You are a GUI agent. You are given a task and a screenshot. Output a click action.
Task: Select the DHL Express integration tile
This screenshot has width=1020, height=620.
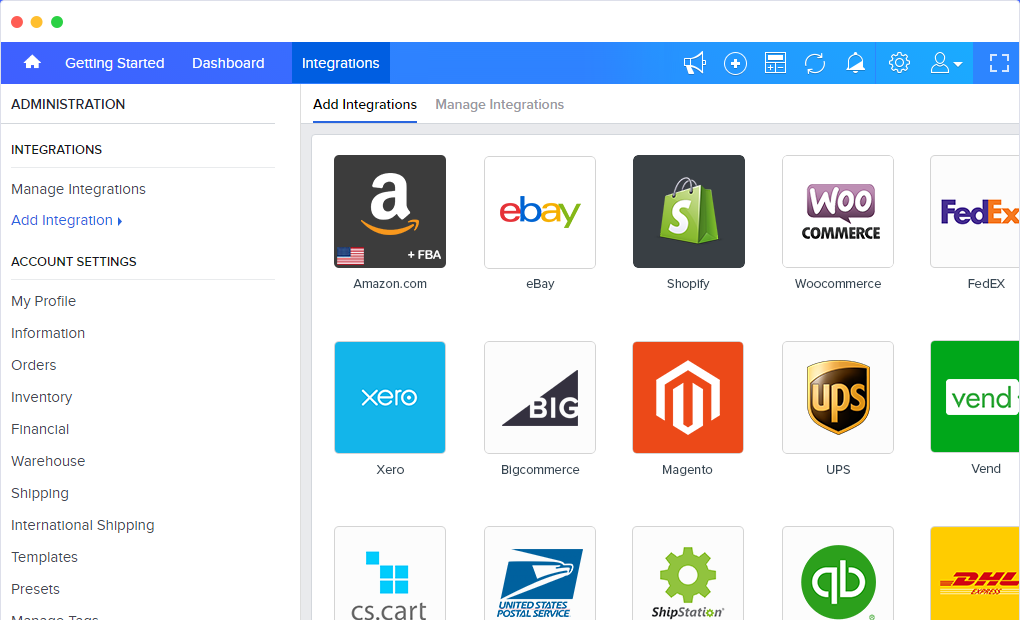pyautogui.click(x=975, y=573)
